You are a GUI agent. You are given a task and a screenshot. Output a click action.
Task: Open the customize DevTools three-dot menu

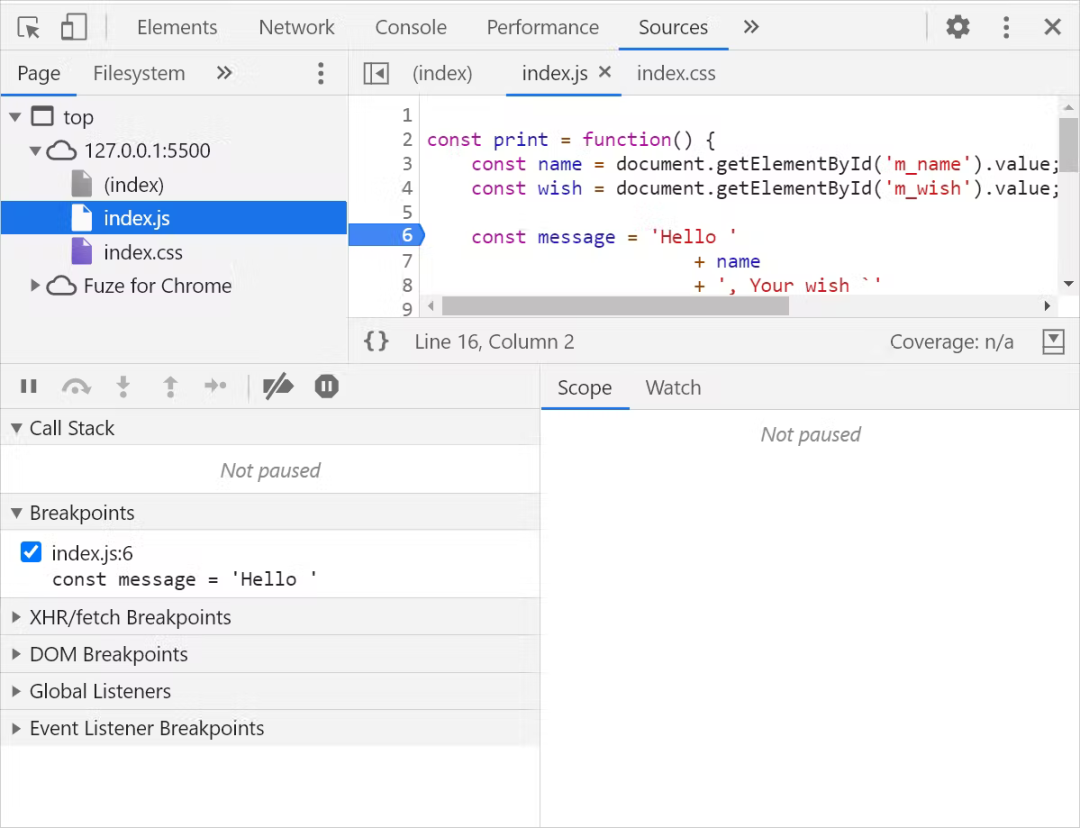coord(1006,27)
